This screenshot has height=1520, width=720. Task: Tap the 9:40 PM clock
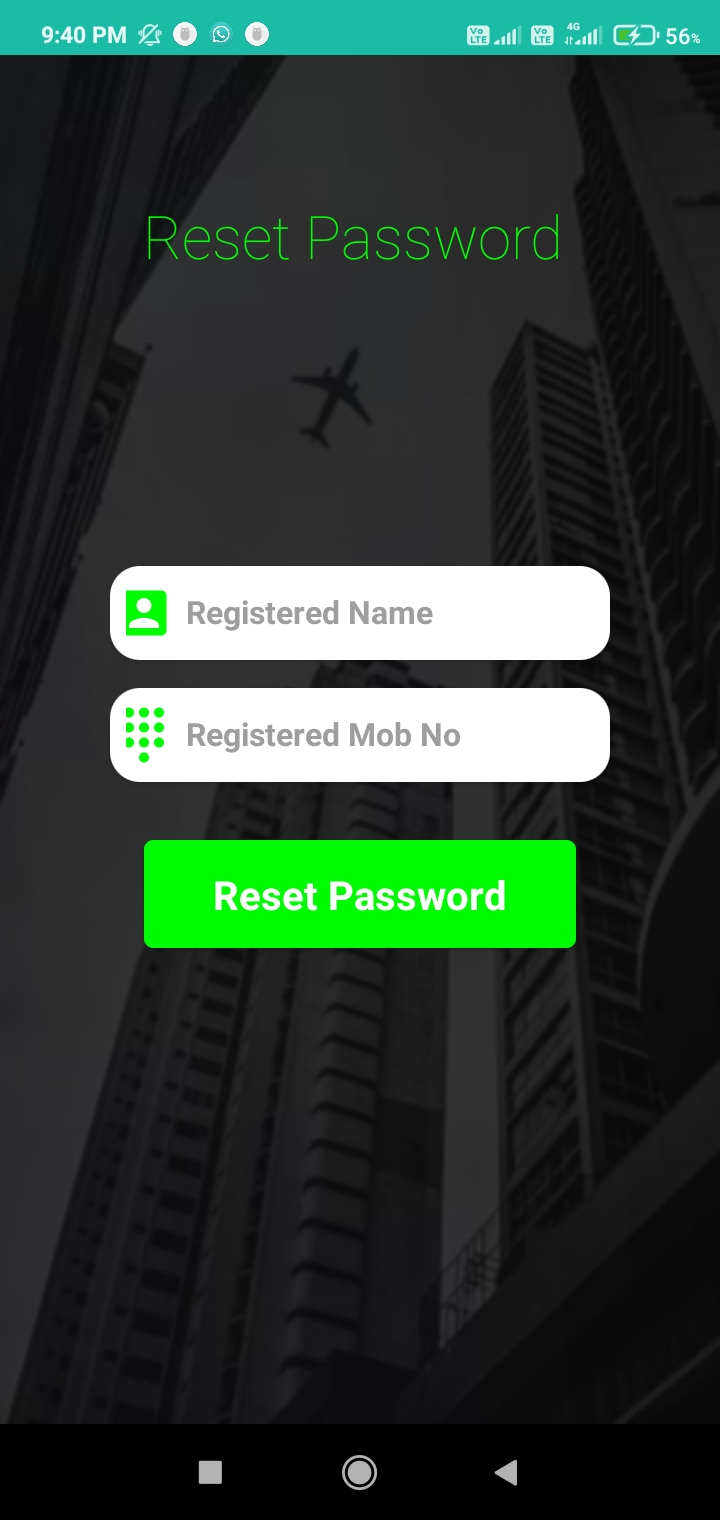point(84,35)
